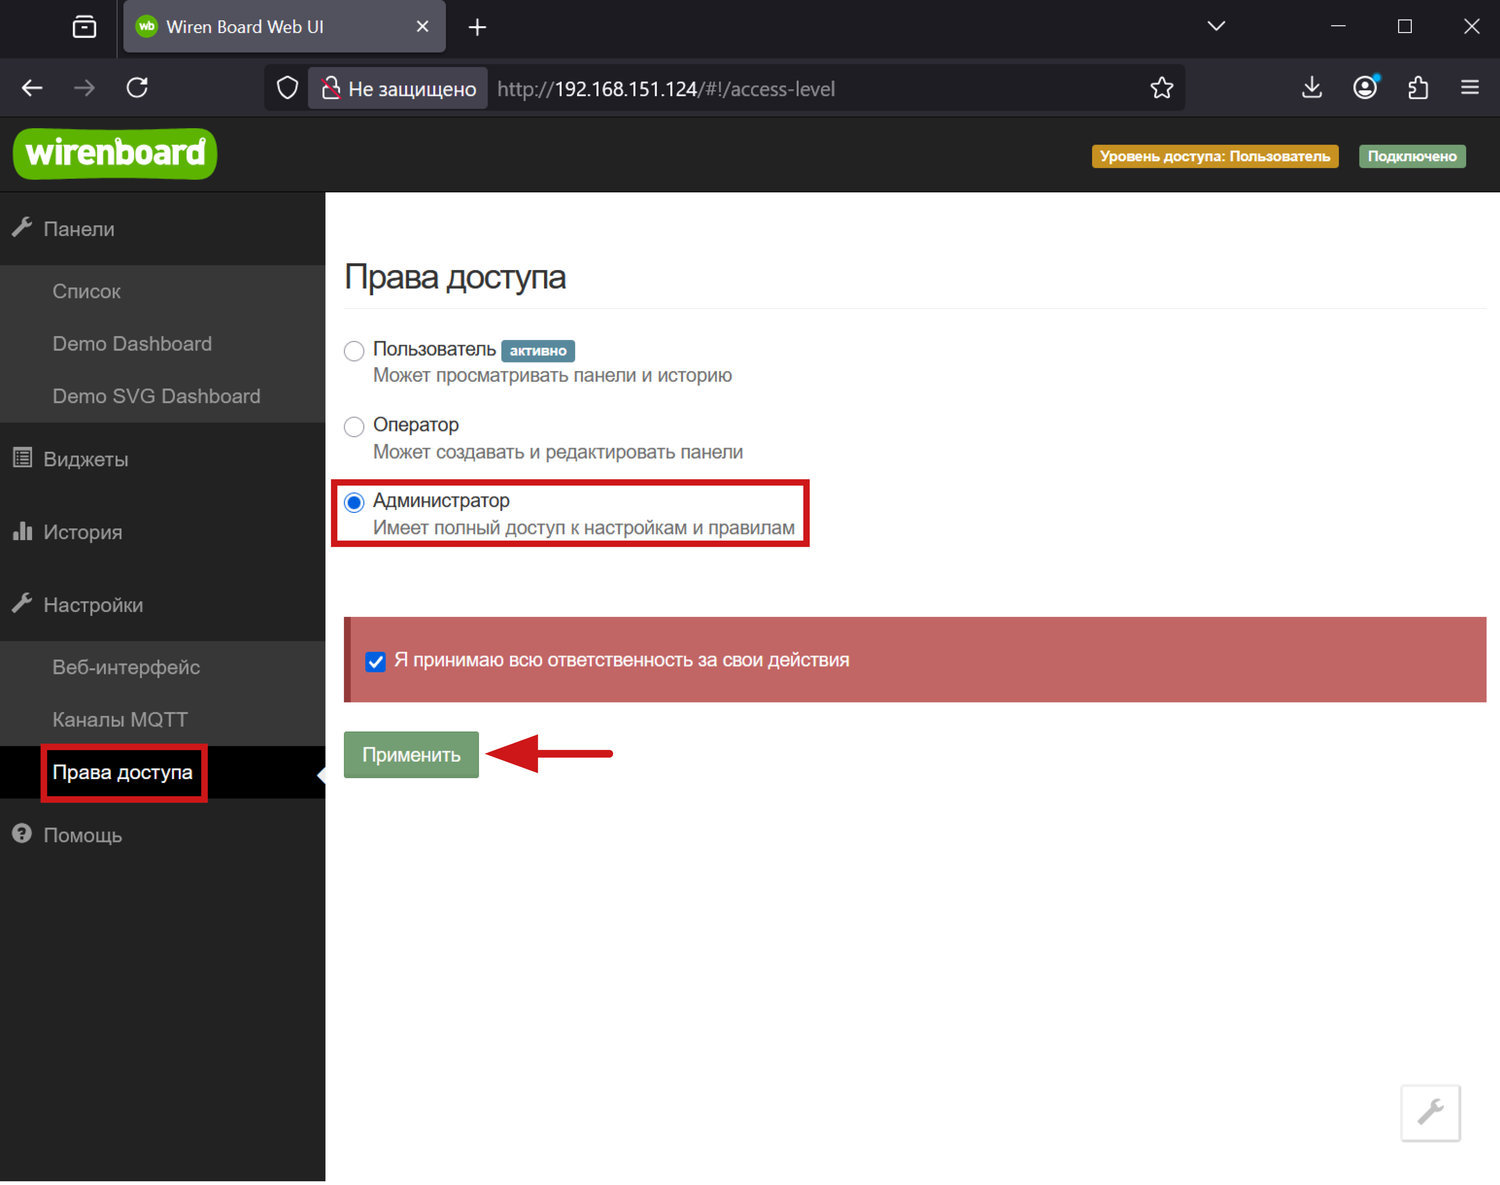Viewport: 1500px width, 1185px height.
Task: Click the wrench icon in bottom-right corner
Action: point(1430,1112)
